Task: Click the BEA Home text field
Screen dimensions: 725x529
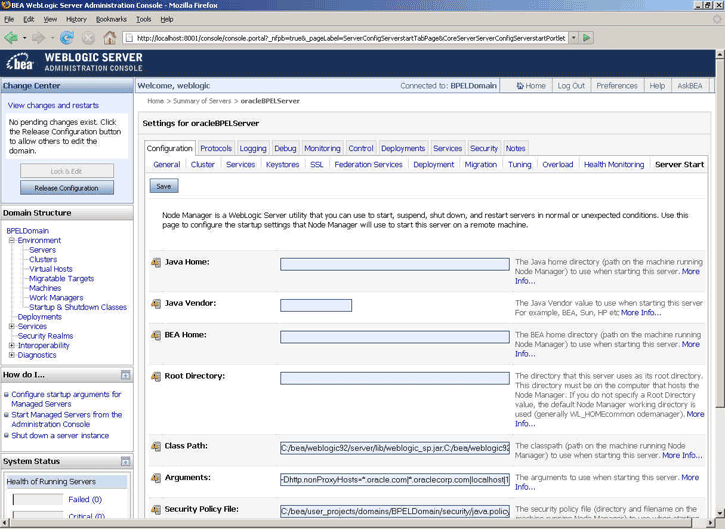Action: coord(394,337)
